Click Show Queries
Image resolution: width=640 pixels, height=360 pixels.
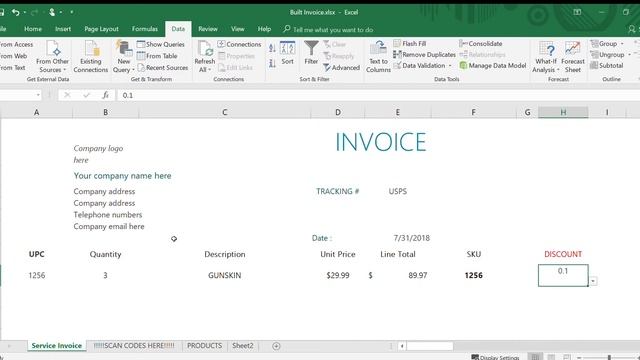click(x=160, y=44)
